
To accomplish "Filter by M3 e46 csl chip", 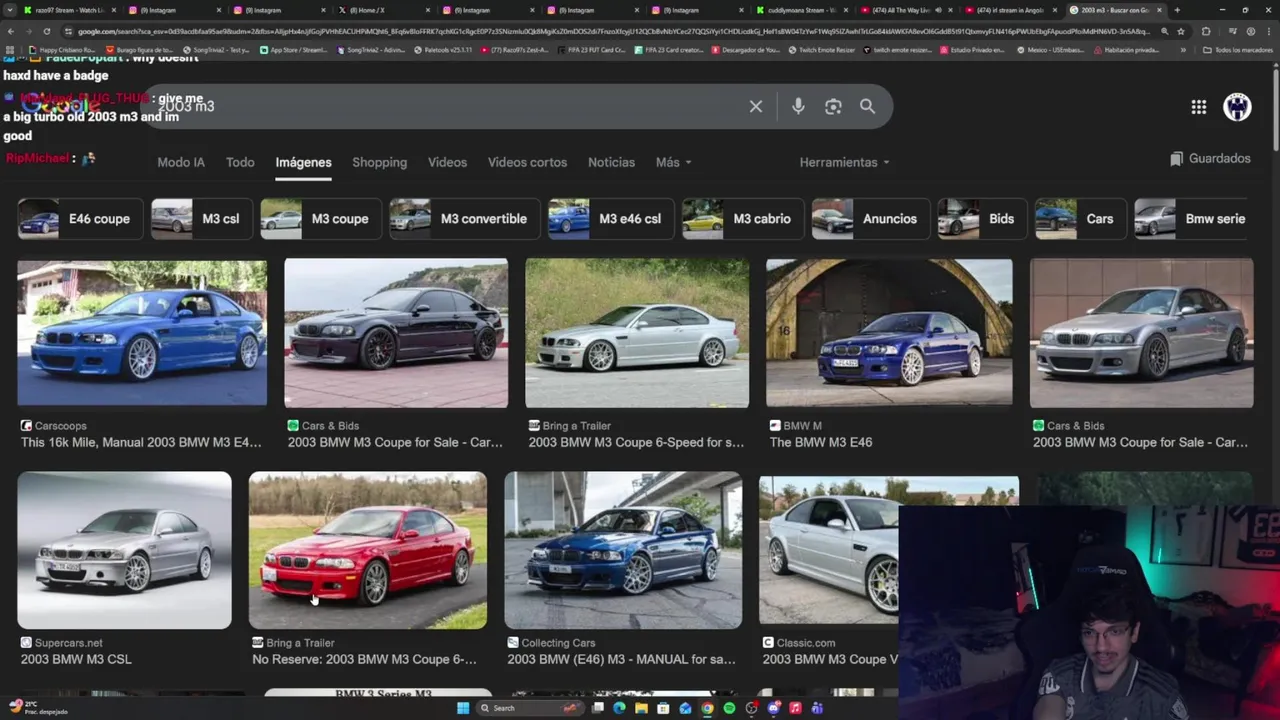I will (x=610, y=219).
